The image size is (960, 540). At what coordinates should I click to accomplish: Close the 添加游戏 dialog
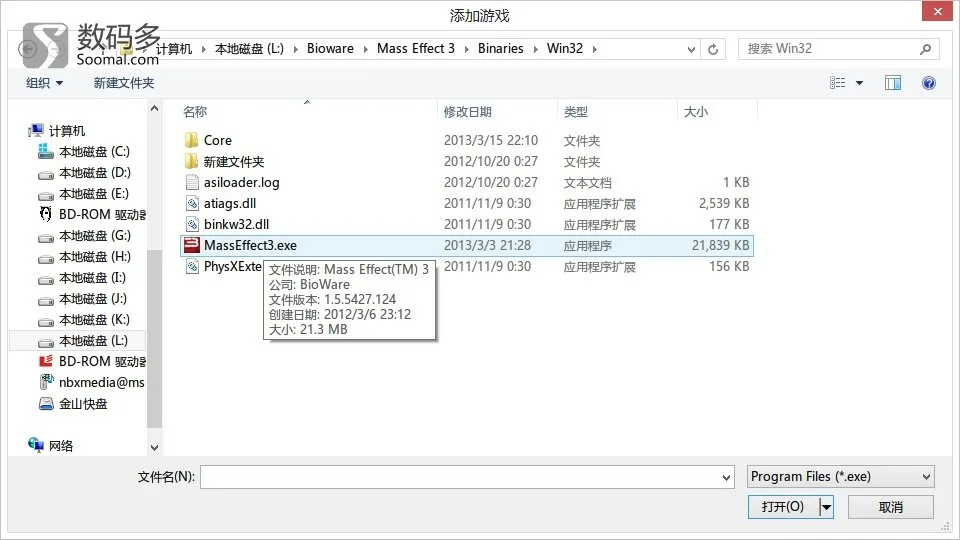point(937,12)
